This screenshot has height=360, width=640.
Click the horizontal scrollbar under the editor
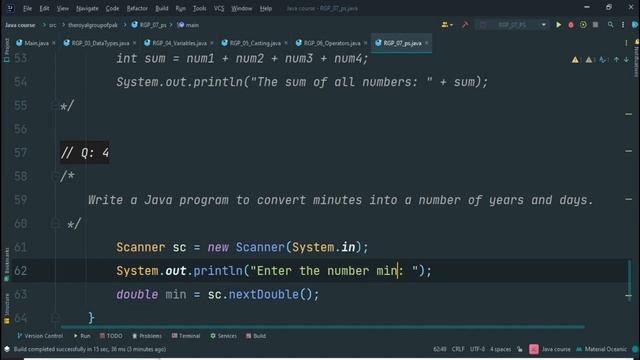322,327
